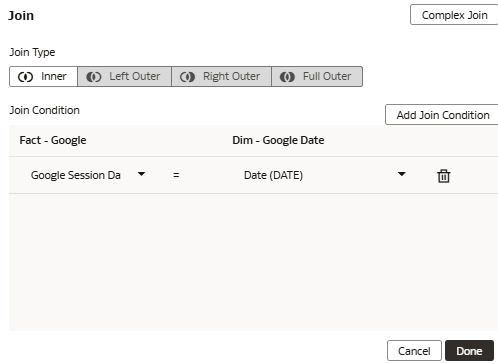Confirm the join with Done
Image resolution: width=498 pixels, height=364 pixels.
coord(469,351)
